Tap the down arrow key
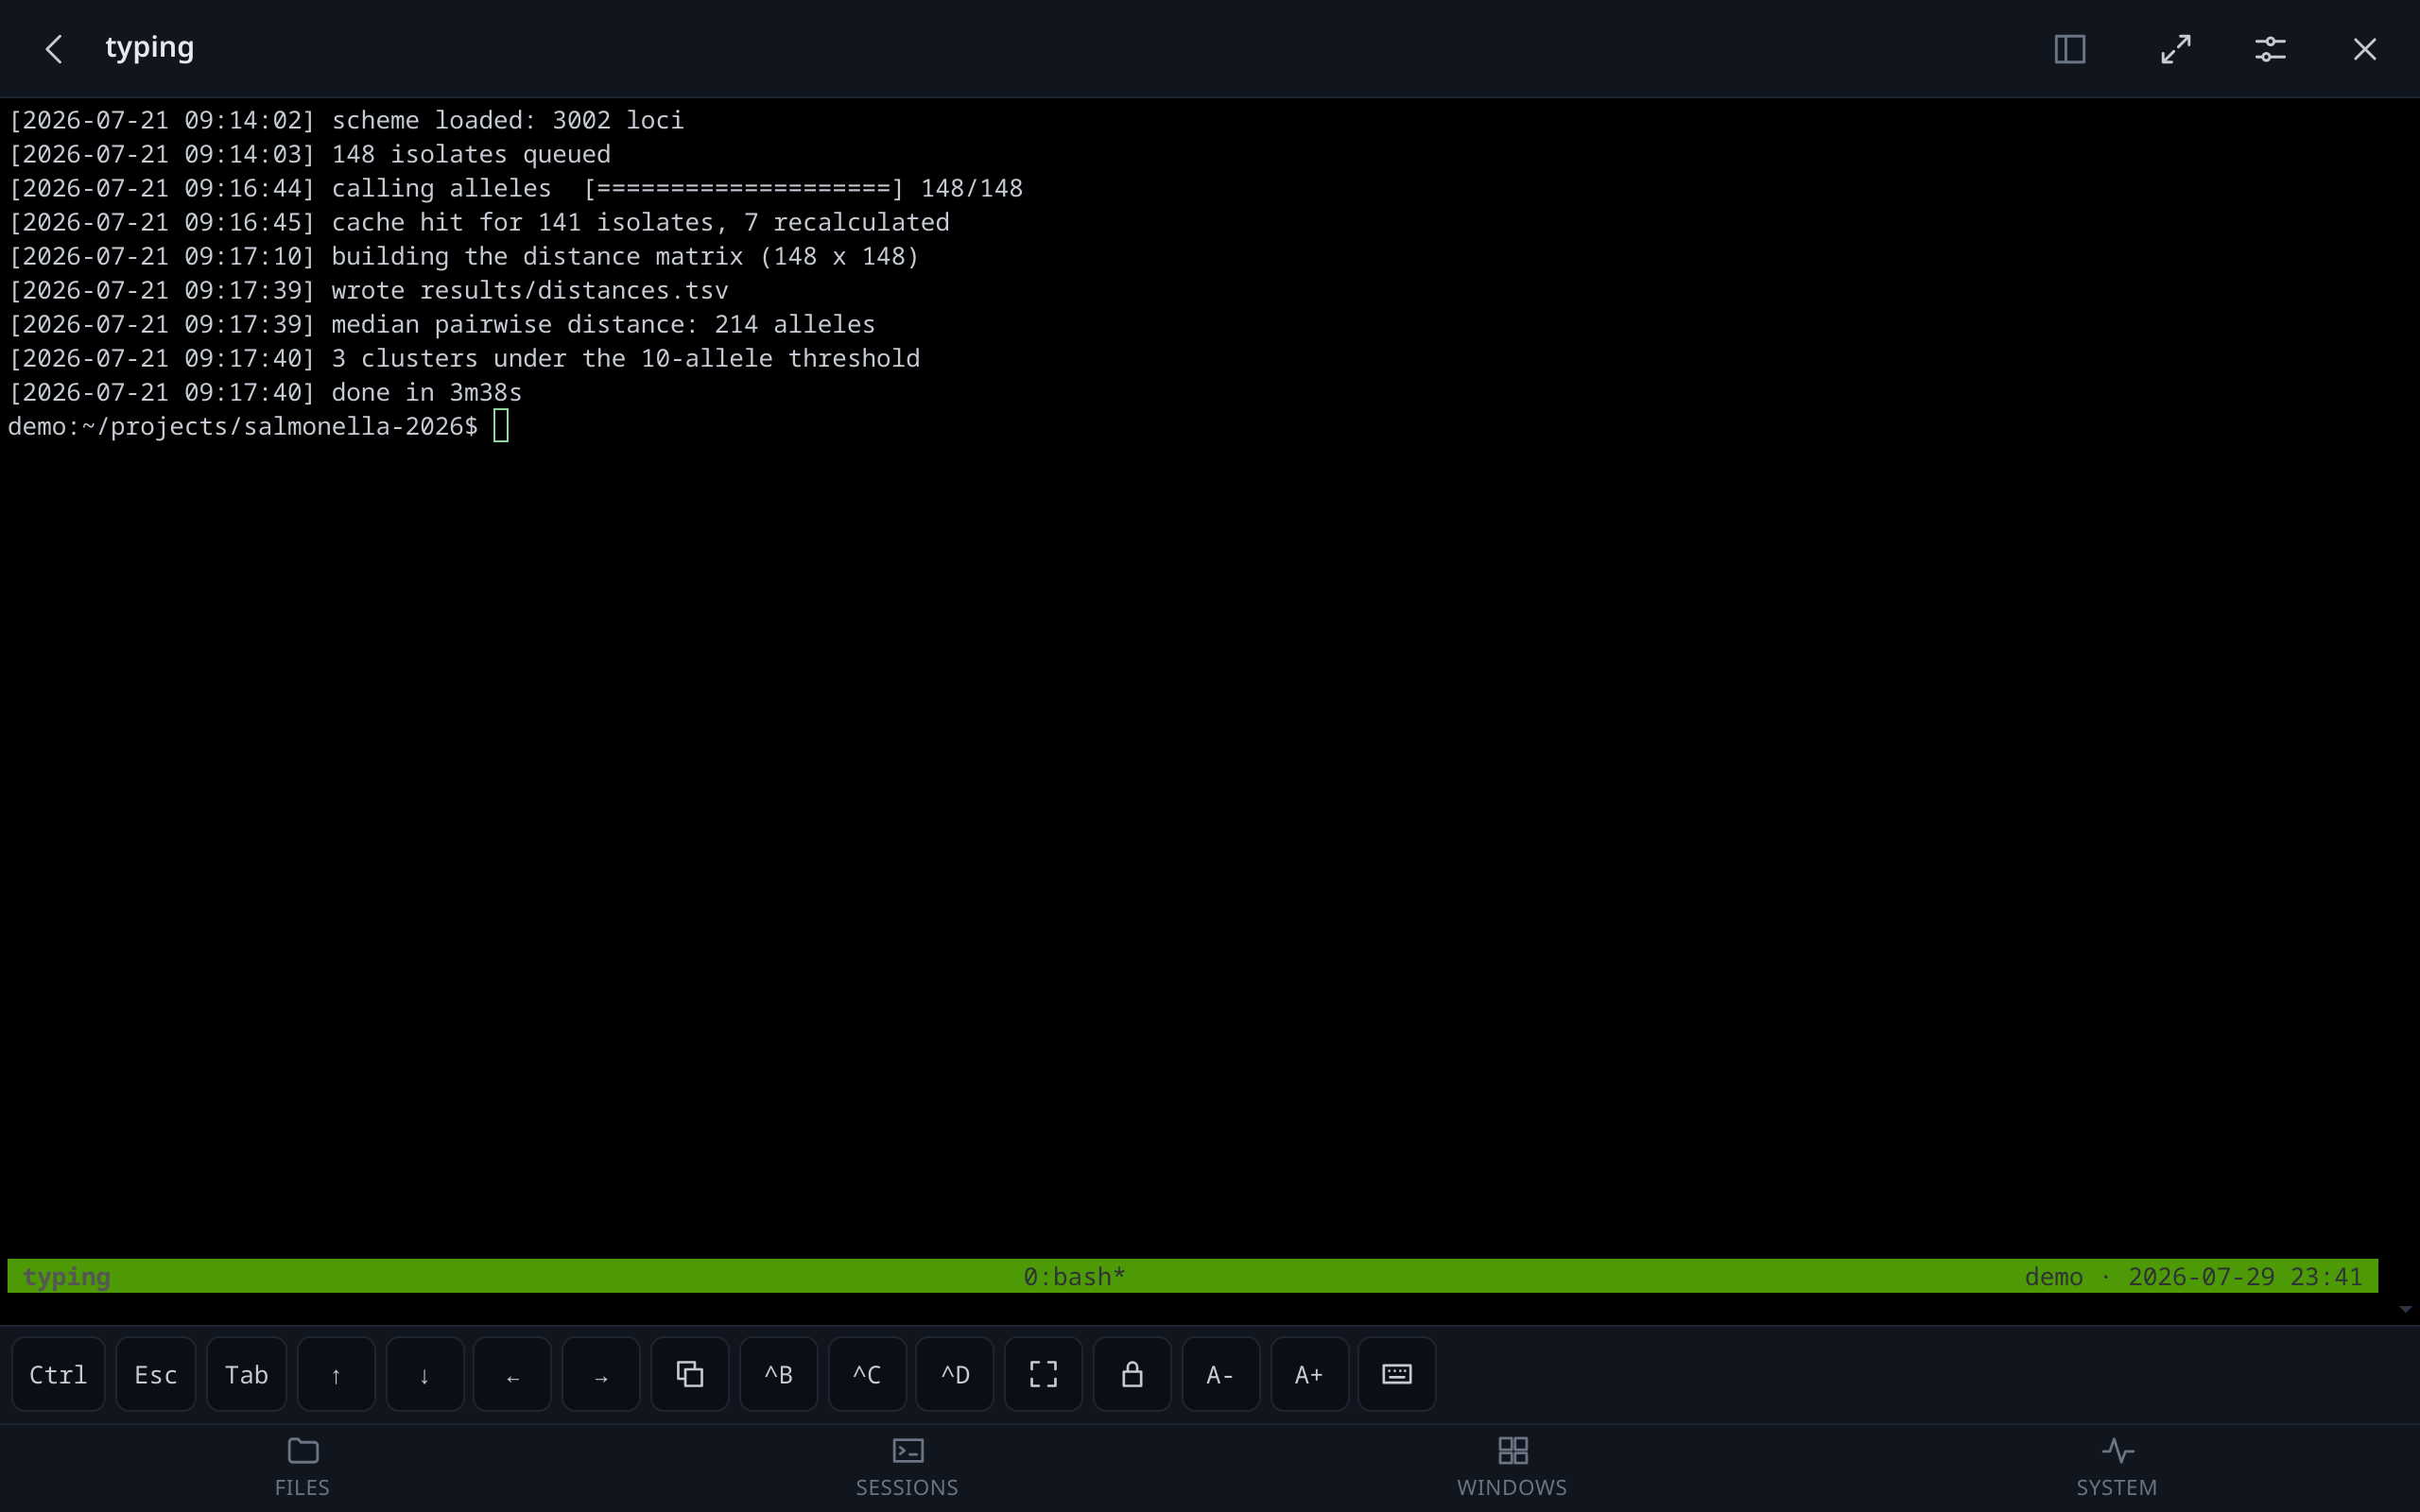The width and height of the screenshot is (2420, 1512). (x=425, y=1374)
